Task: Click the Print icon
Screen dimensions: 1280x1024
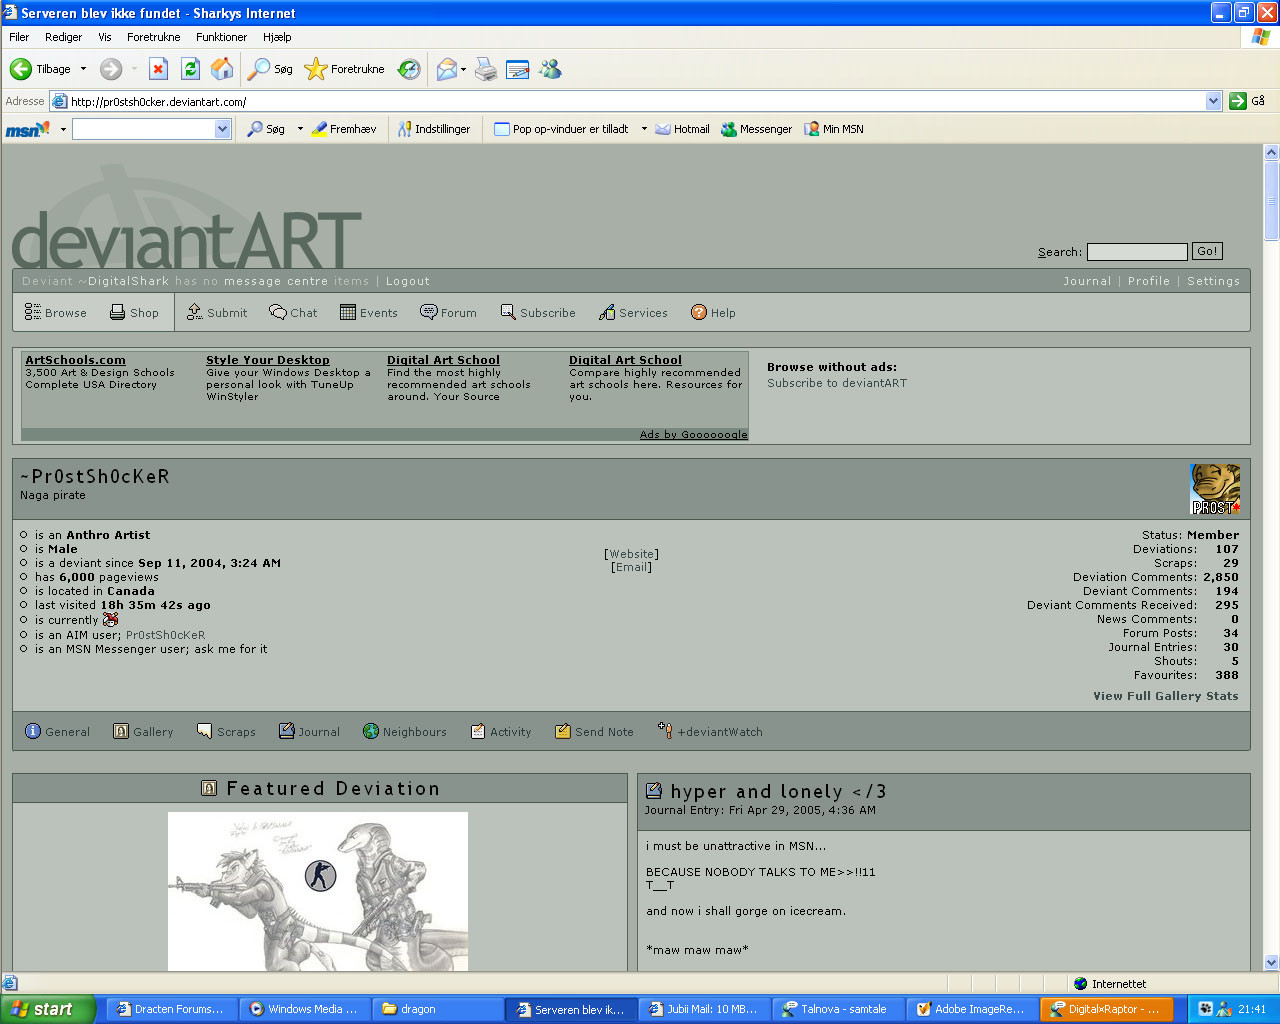Action: (x=486, y=69)
